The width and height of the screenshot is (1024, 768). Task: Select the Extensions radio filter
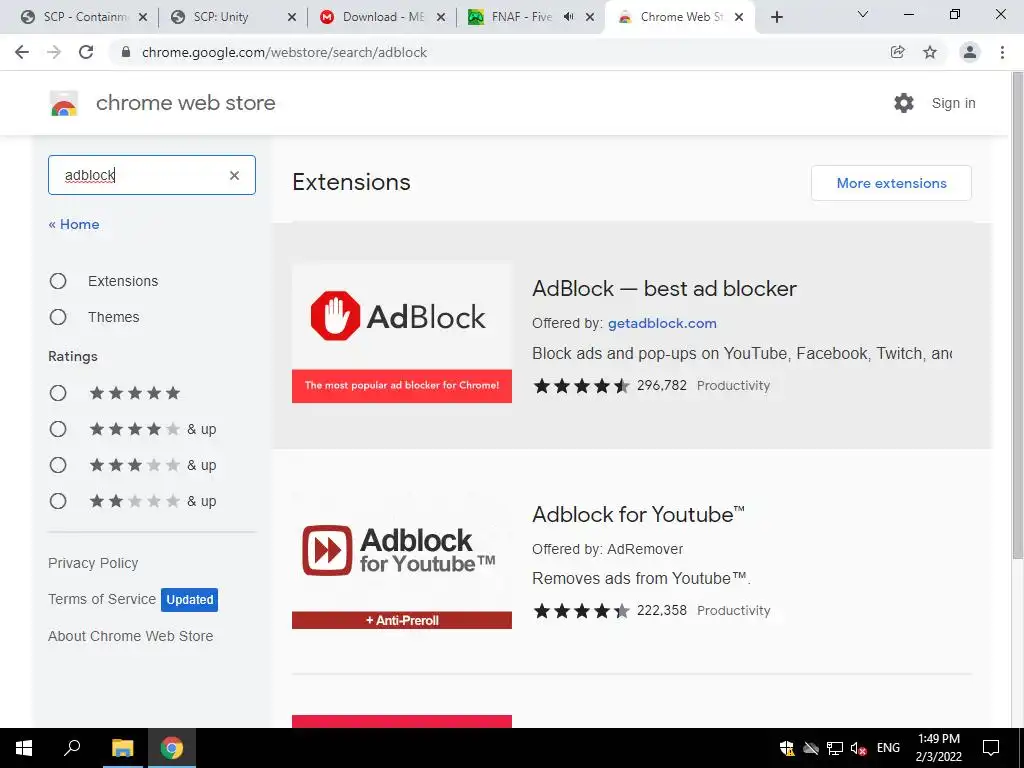58,281
